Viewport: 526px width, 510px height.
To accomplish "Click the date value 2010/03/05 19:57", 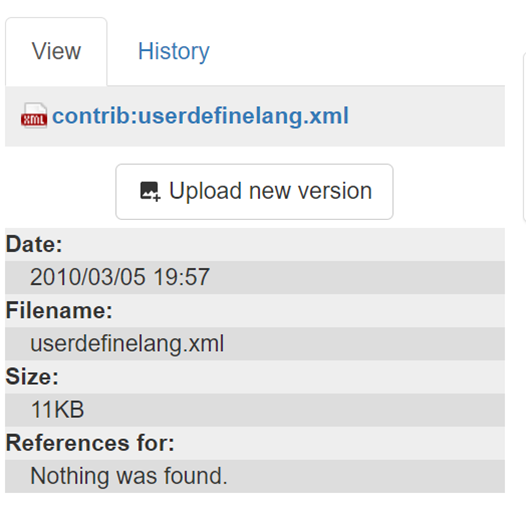I will pyautogui.click(x=120, y=277).
